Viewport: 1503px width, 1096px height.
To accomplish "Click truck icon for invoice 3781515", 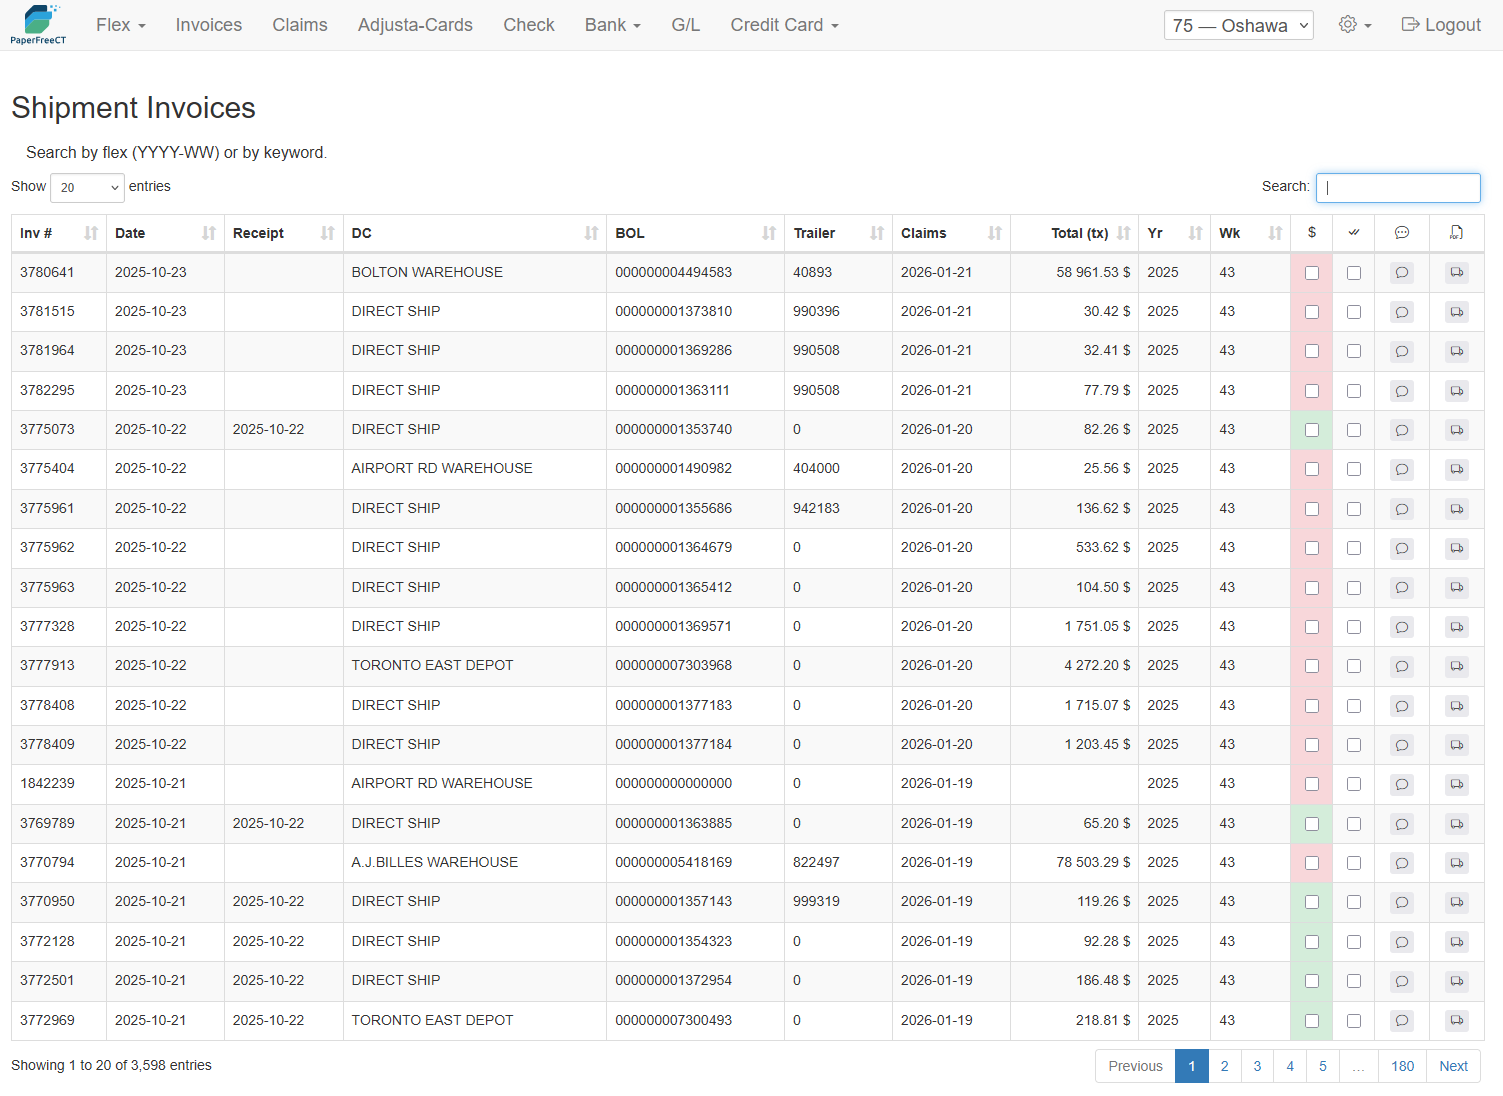I will [x=1456, y=312].
